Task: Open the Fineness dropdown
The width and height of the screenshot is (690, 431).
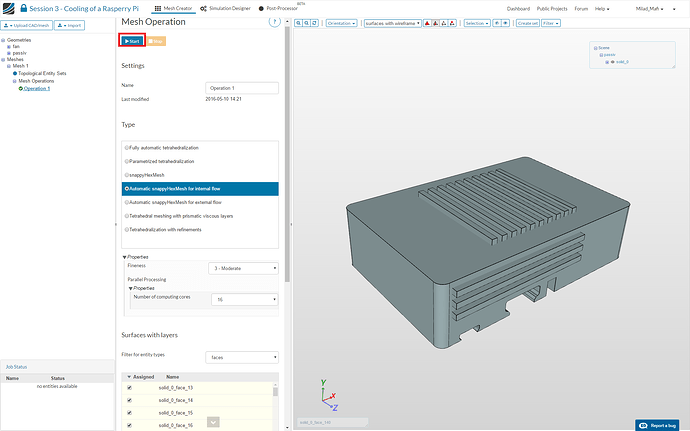Action: (243, 268)
